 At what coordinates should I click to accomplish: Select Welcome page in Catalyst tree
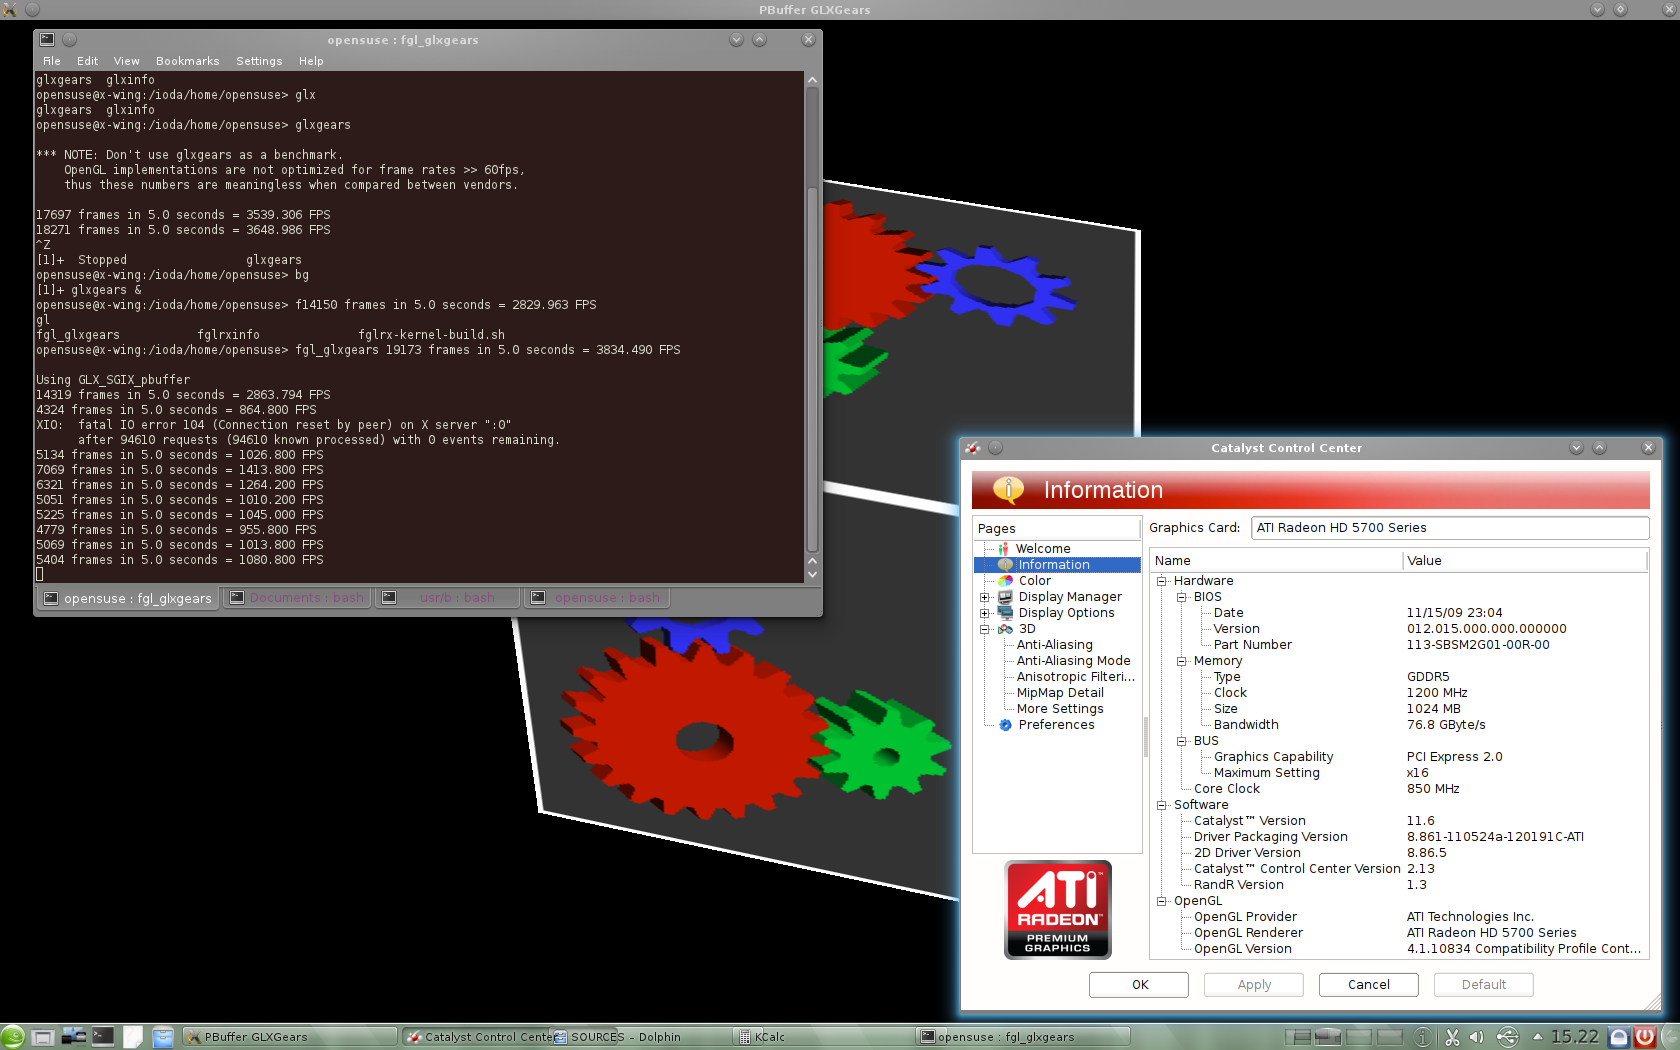click(x=1042, y=549)
